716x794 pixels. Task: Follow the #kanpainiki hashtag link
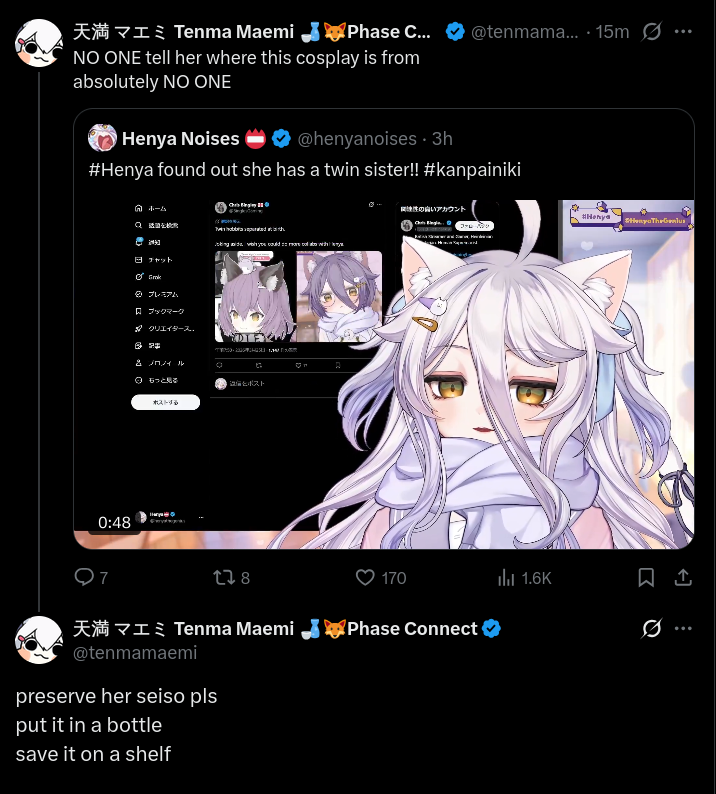tap(472, 170)
